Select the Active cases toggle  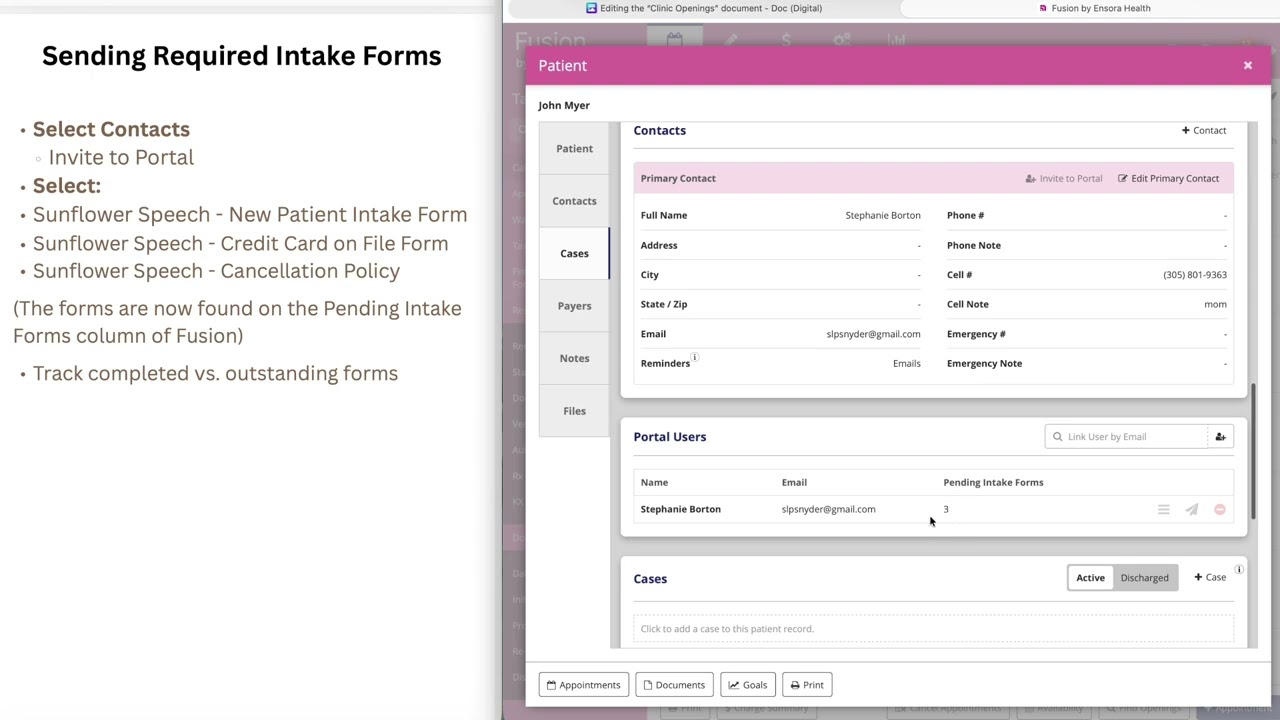1090,578
